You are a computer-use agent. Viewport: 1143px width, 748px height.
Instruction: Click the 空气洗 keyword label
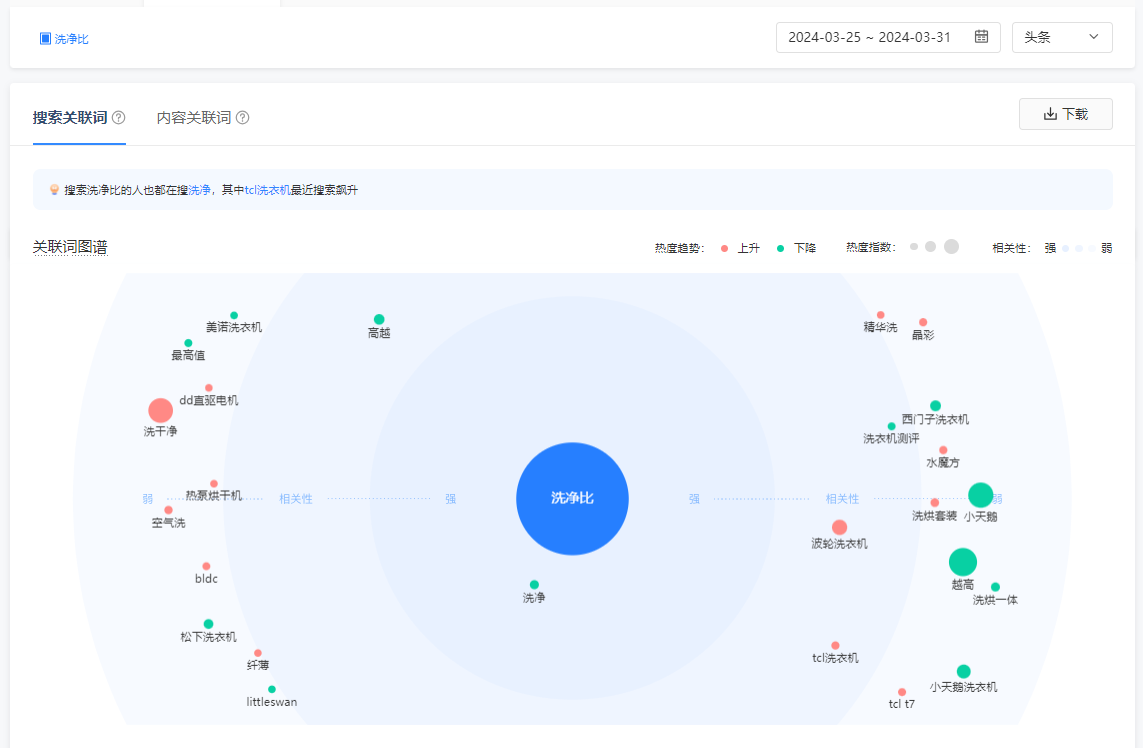168,523
